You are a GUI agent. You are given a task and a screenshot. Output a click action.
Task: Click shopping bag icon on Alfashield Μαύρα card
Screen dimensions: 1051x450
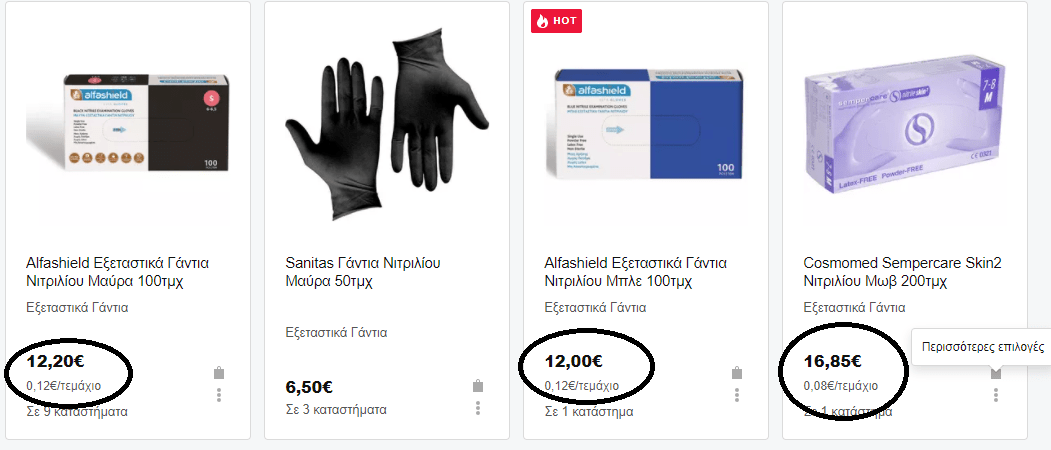(219, 373)
